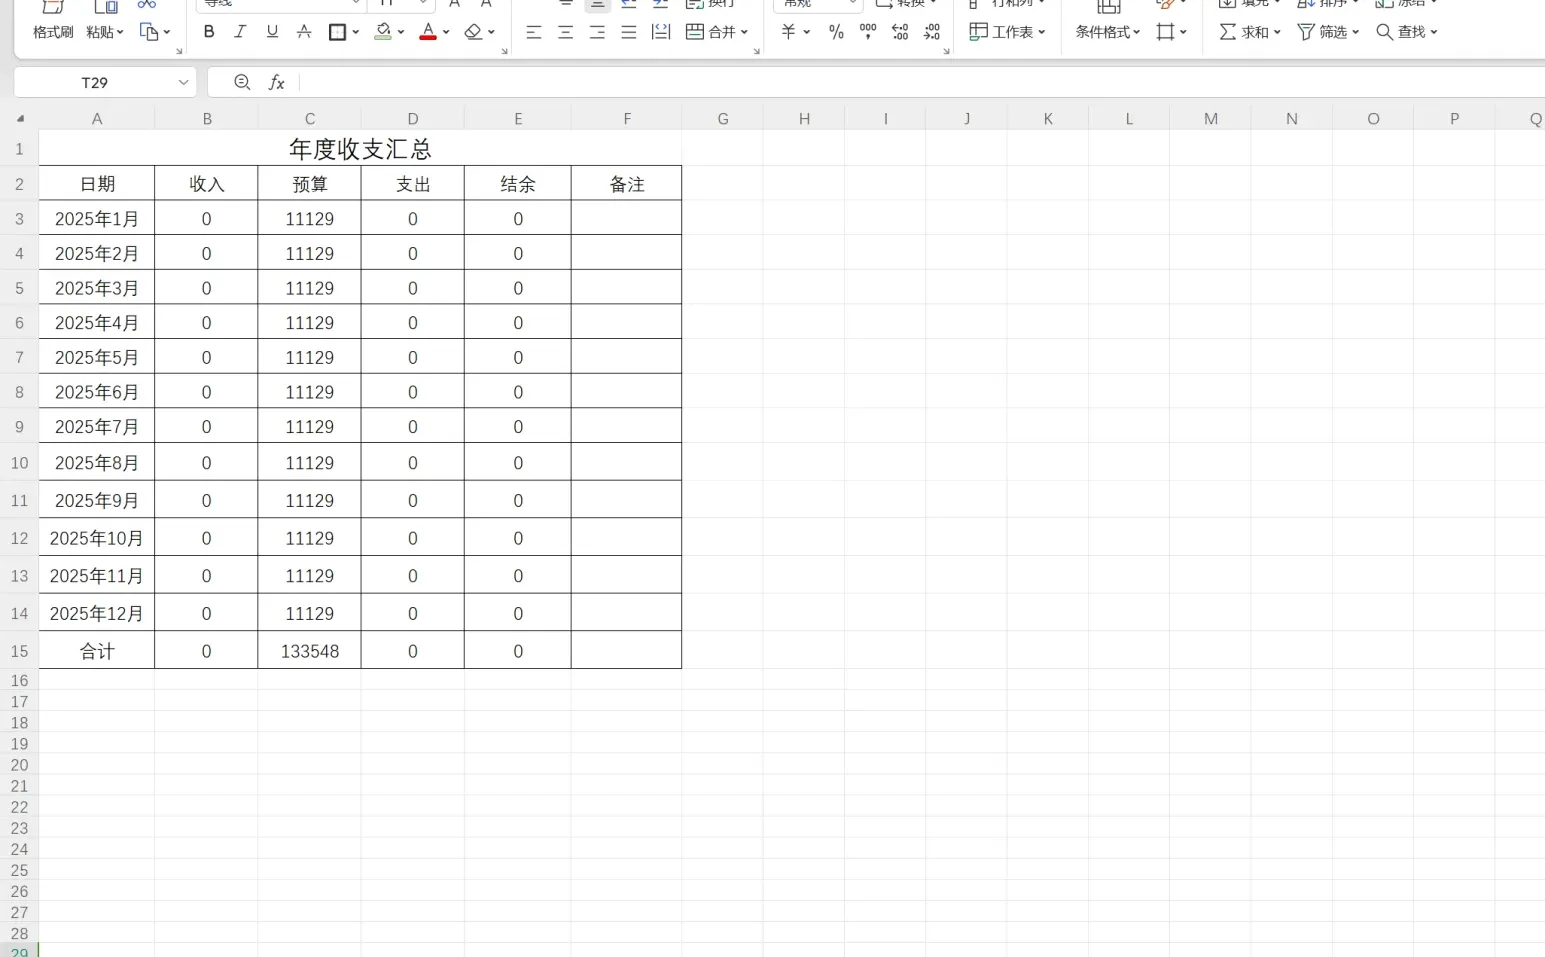The height and width of the screenshot is (957, 1545).
Task: Click the zoom magnifier in formula bar
Action: pyautogui.click(x=242, y=82)
